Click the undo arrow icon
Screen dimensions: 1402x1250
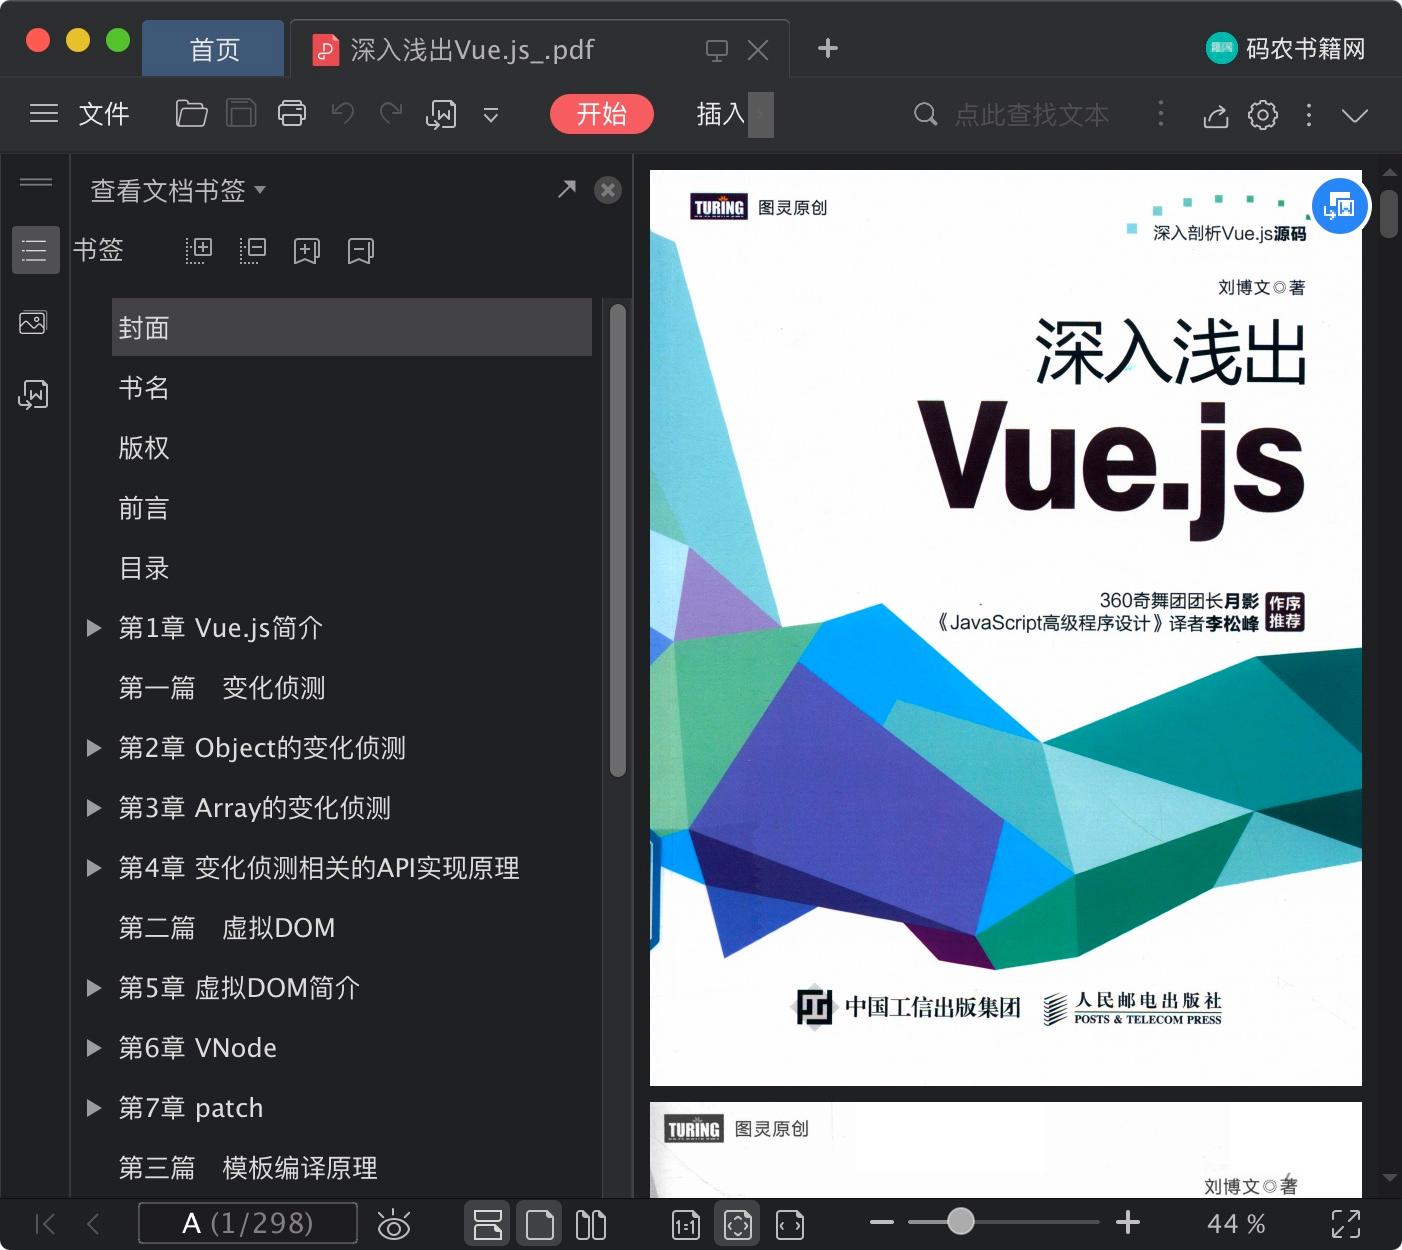tap(343, 113)
